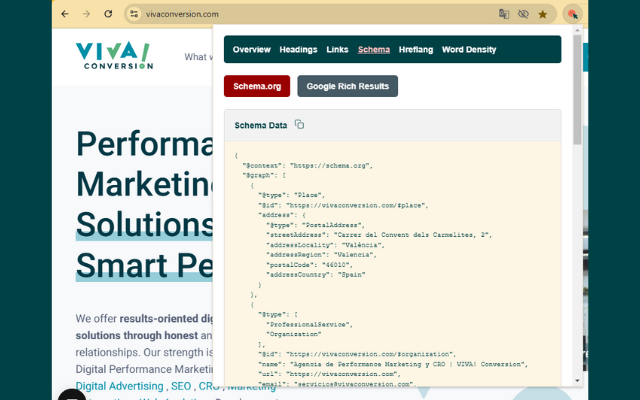Select the Schema tab

[x=374, y=49]
